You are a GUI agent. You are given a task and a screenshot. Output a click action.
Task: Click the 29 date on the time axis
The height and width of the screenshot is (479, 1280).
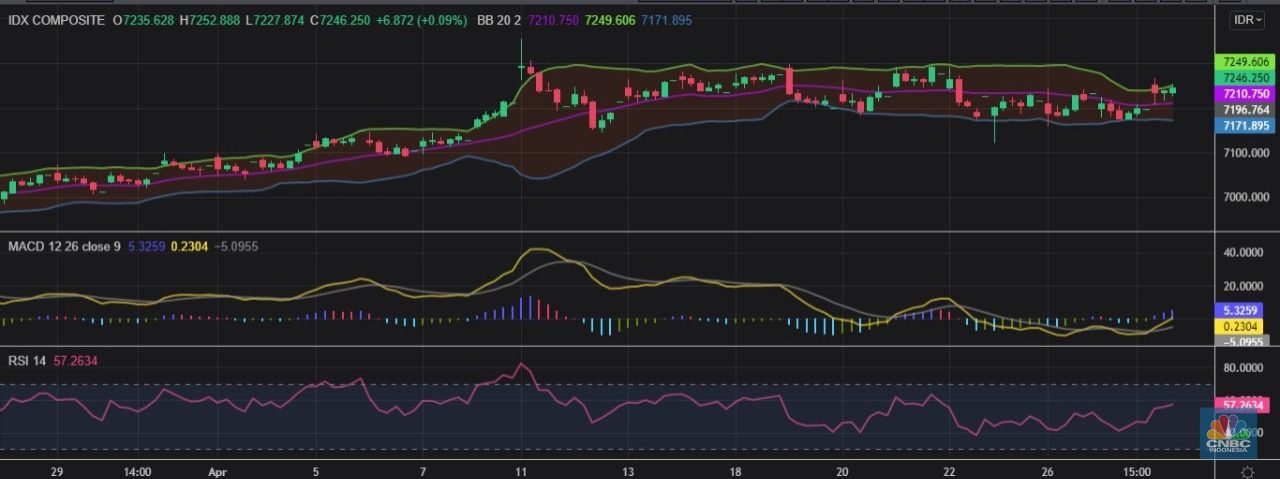pyautogui.click(x=56, y=470)
